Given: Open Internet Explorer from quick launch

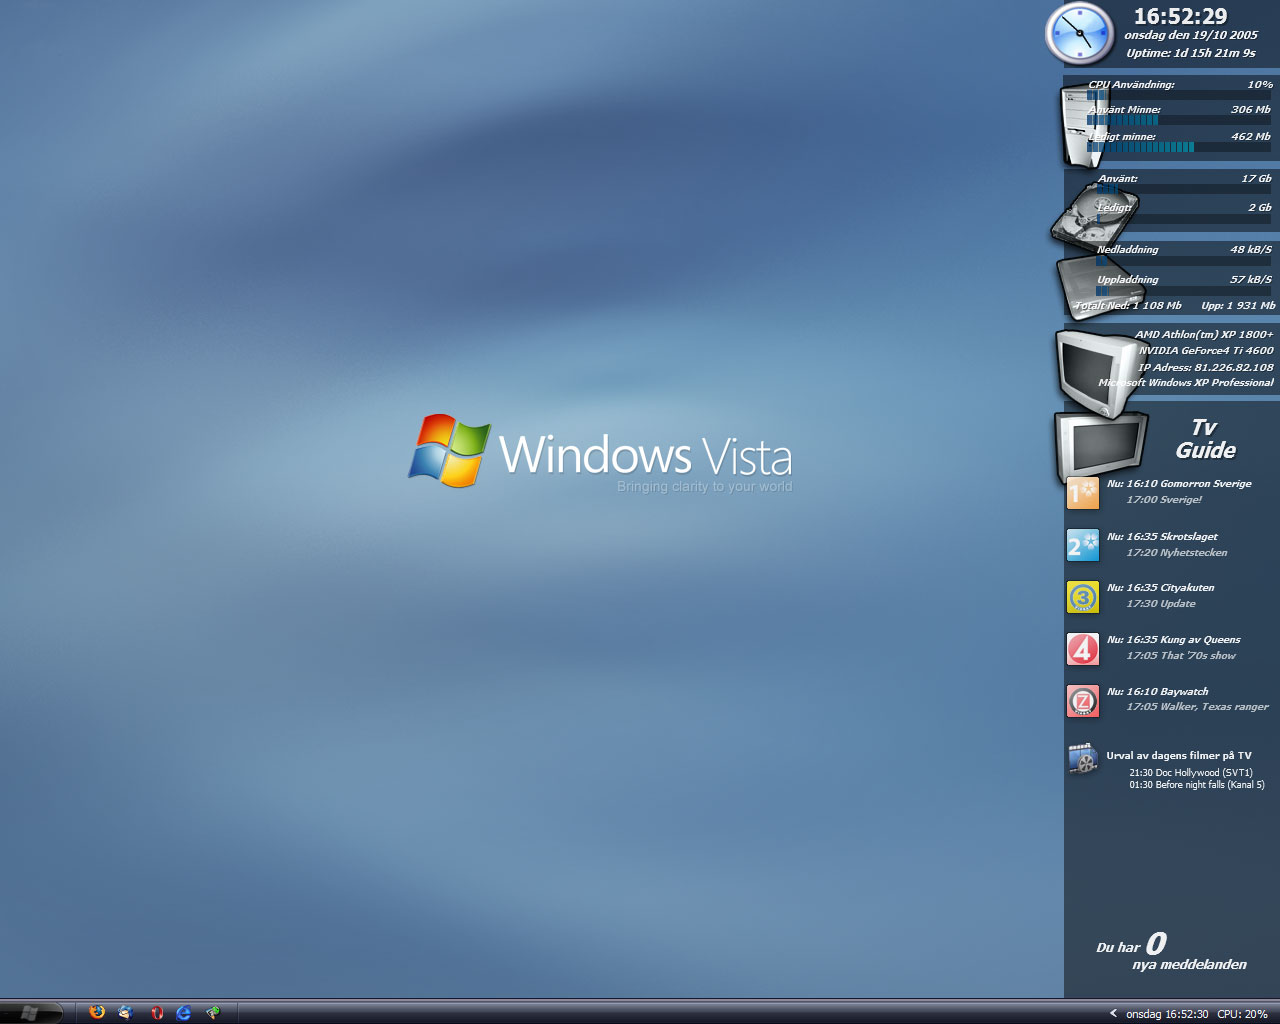Looking at the screenshot, I should [x=184, y=1013].
